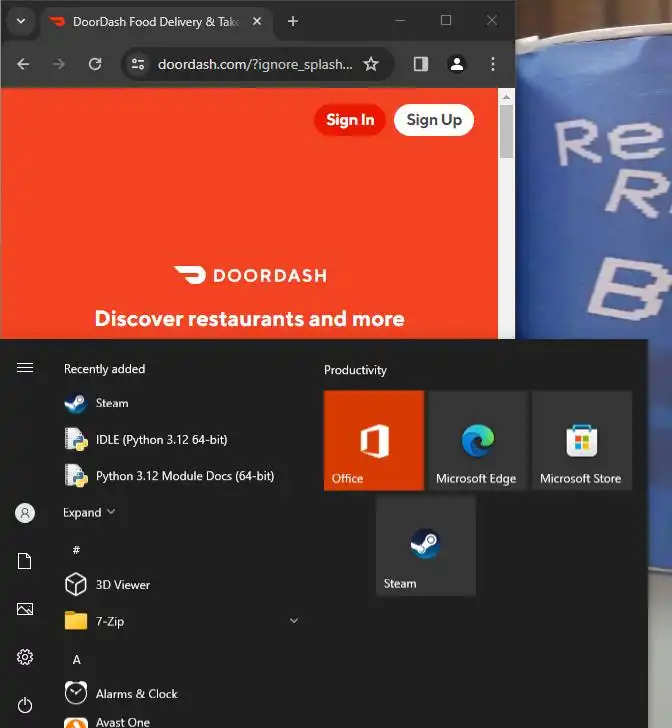Open Documents icon in Start sidebar
This screenshot has height=728, width=672.
[25, 561]
